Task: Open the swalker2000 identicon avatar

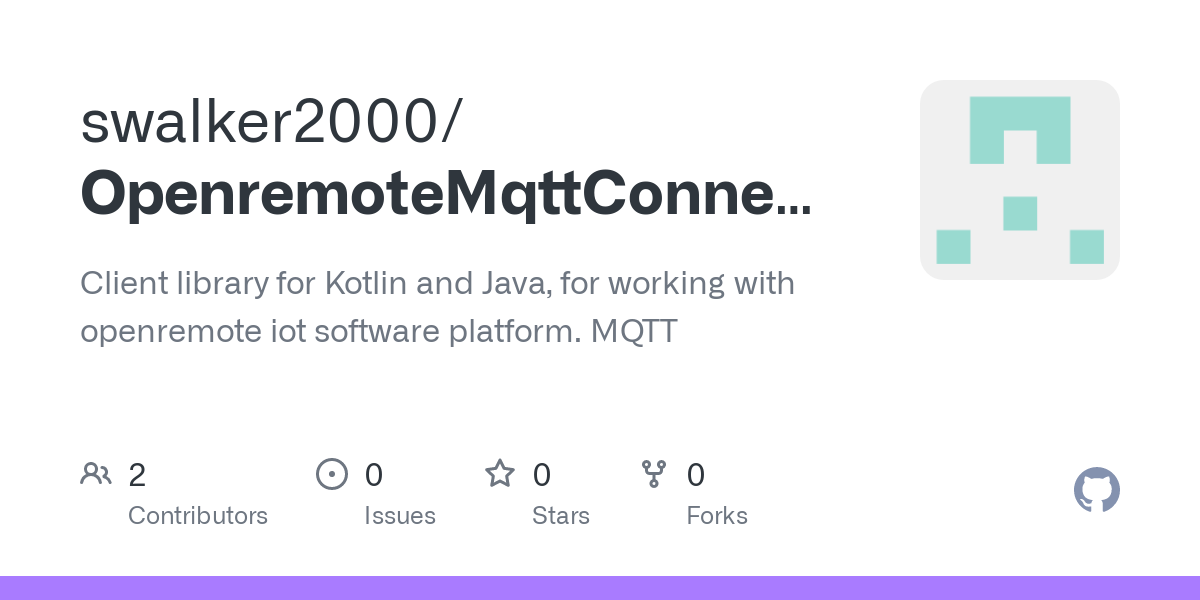Action: click(x=1019, y=180)
